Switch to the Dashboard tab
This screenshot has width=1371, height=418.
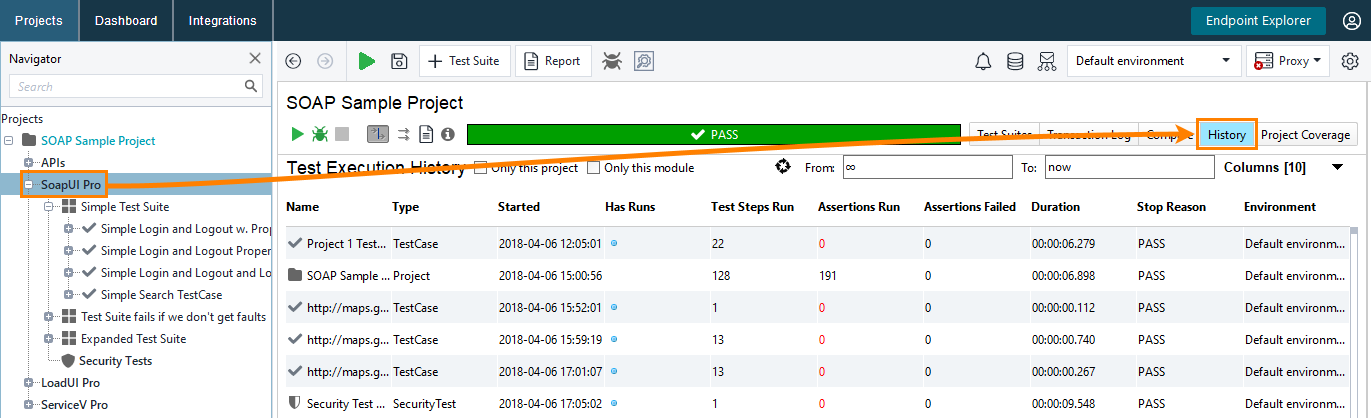126,20
